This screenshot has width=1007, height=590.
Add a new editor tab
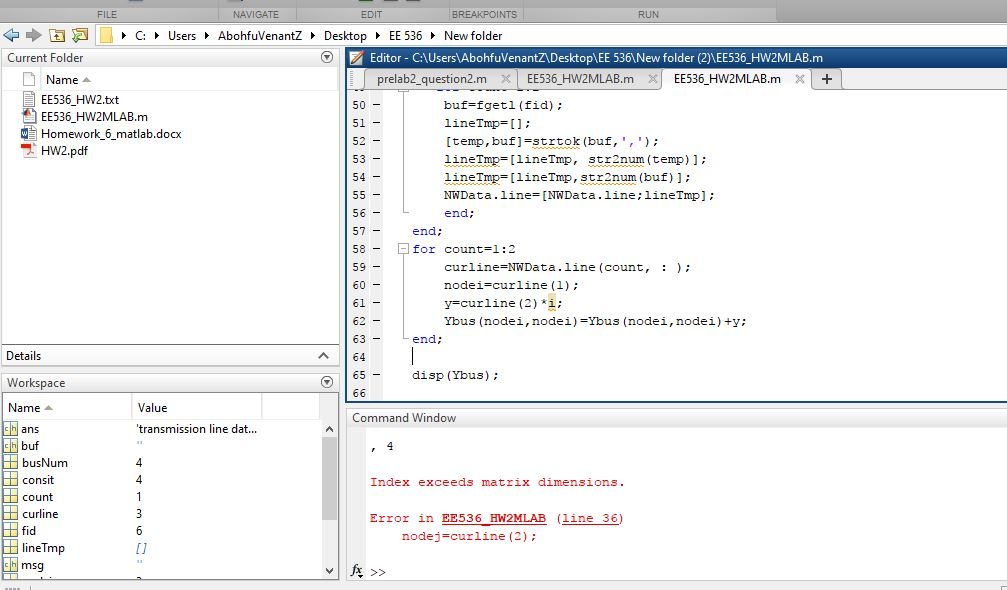coord(827,79)
